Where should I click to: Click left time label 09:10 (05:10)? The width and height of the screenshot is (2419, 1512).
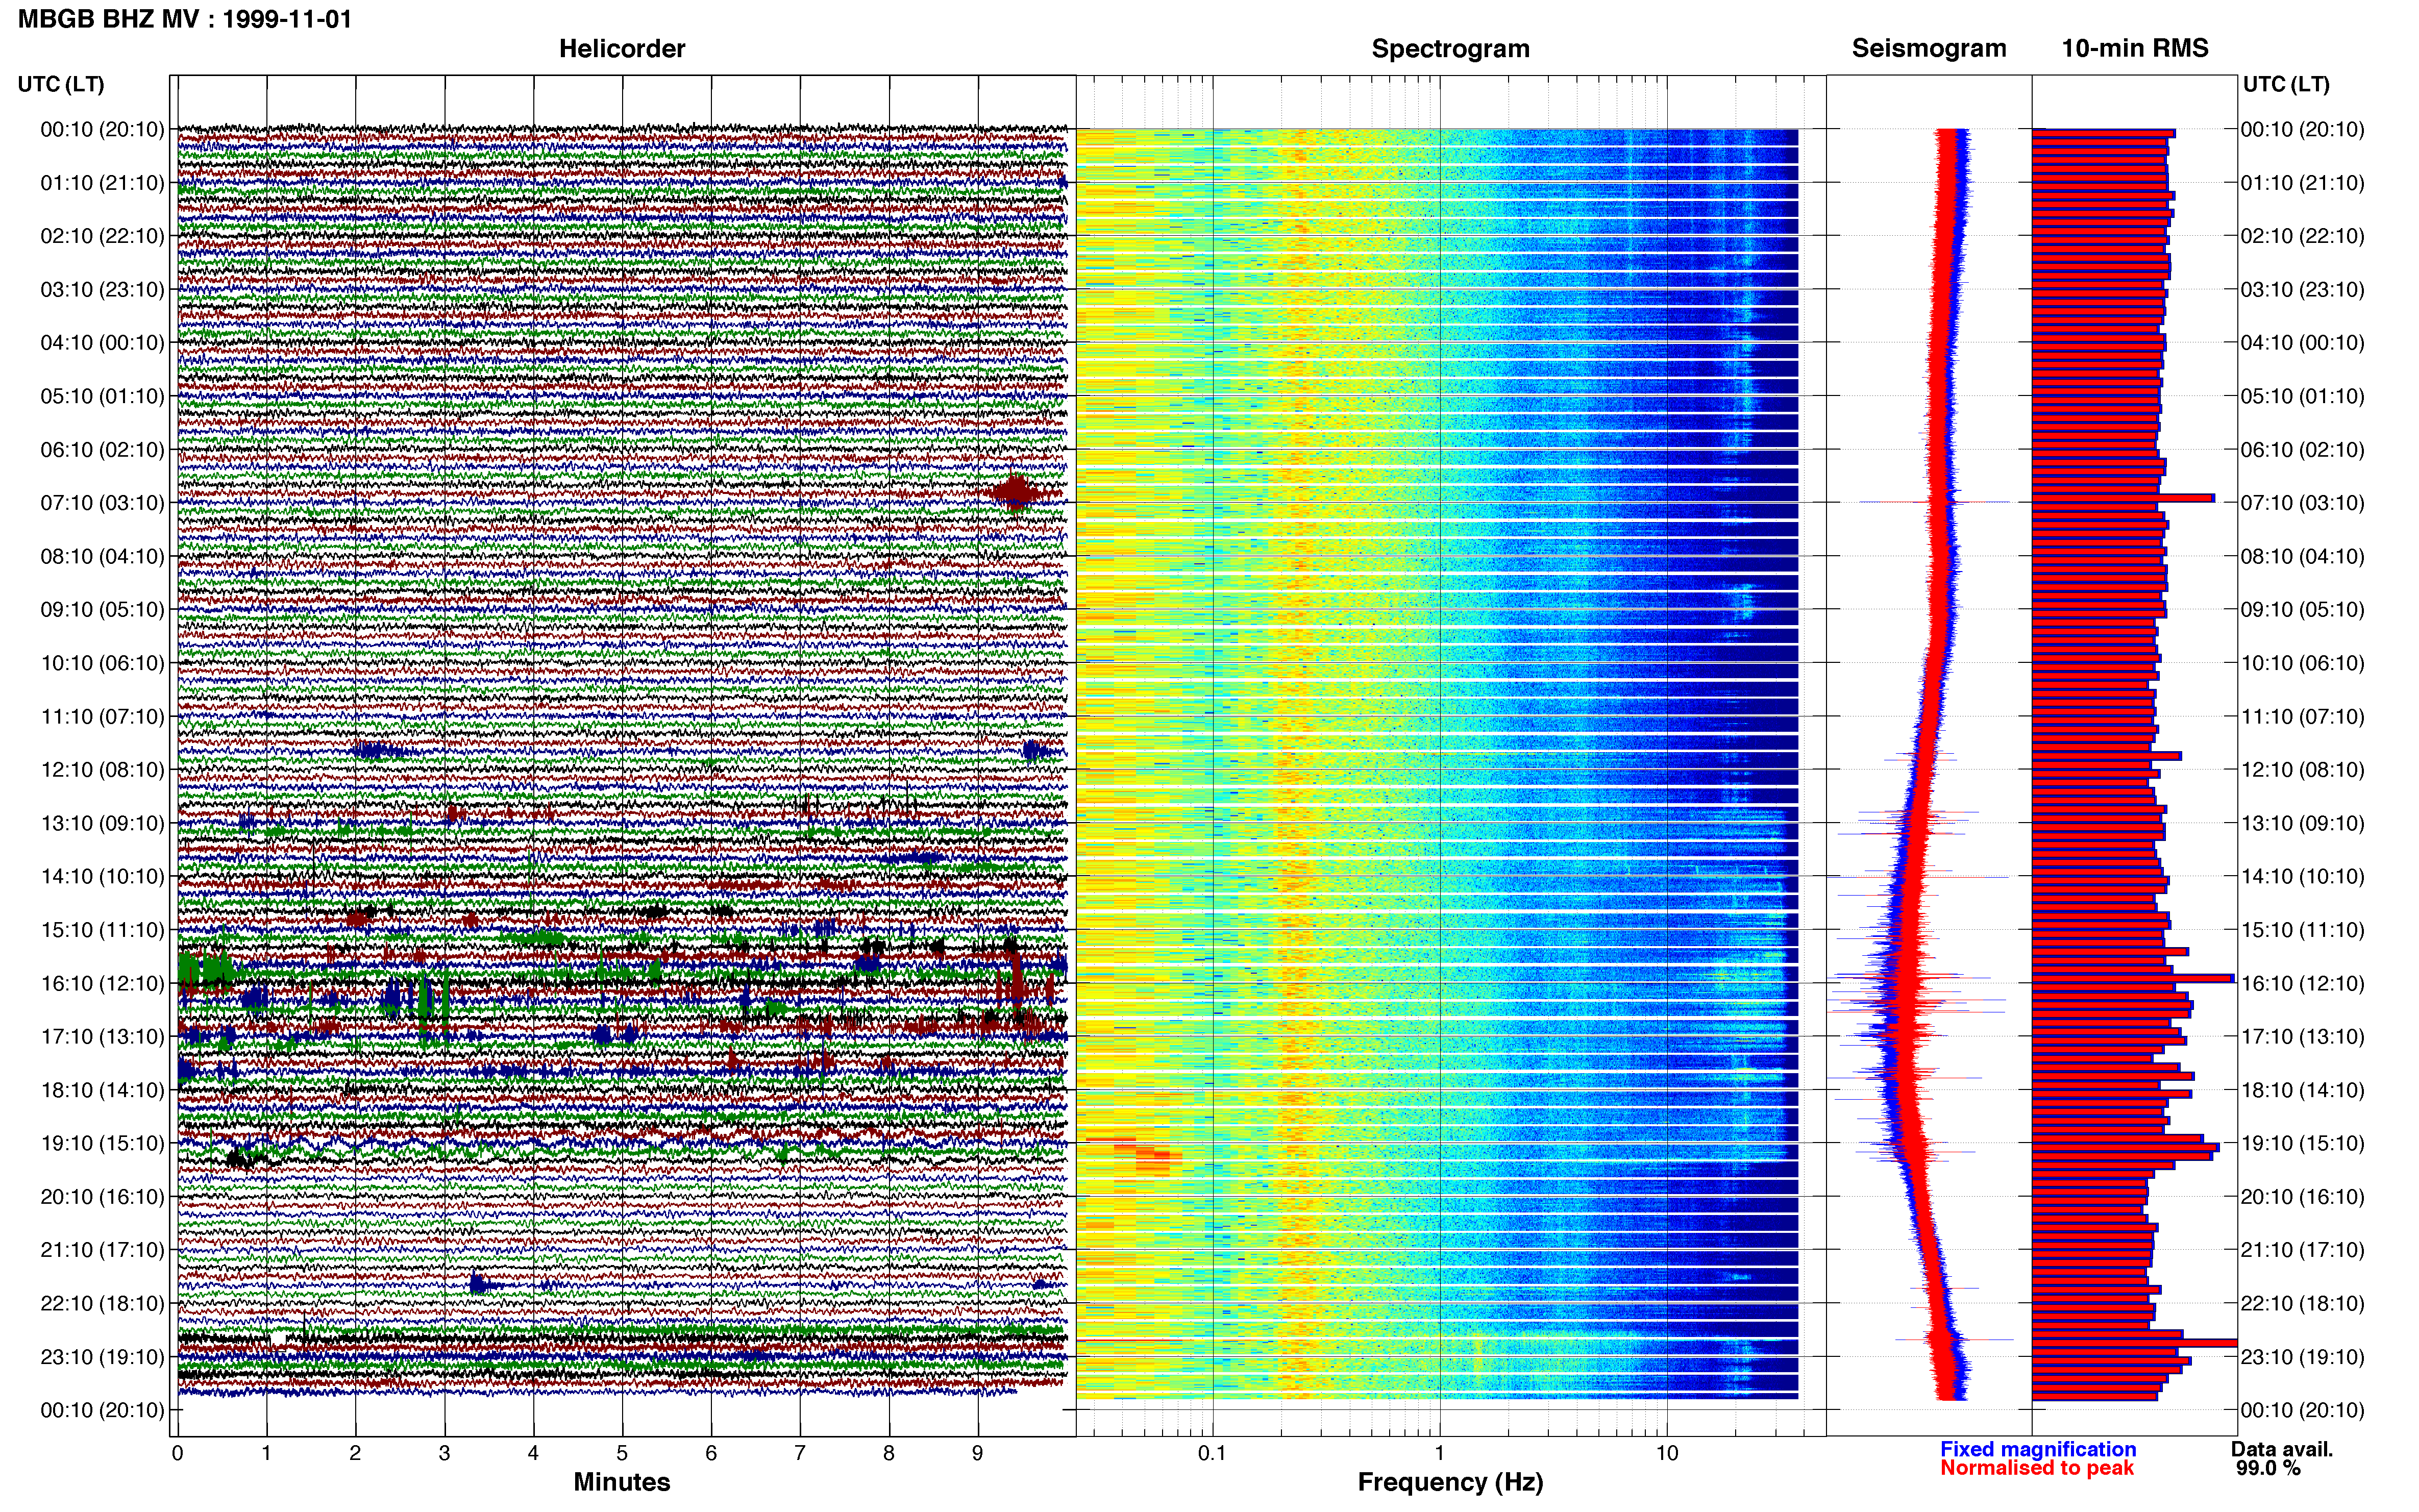point(102,609)
